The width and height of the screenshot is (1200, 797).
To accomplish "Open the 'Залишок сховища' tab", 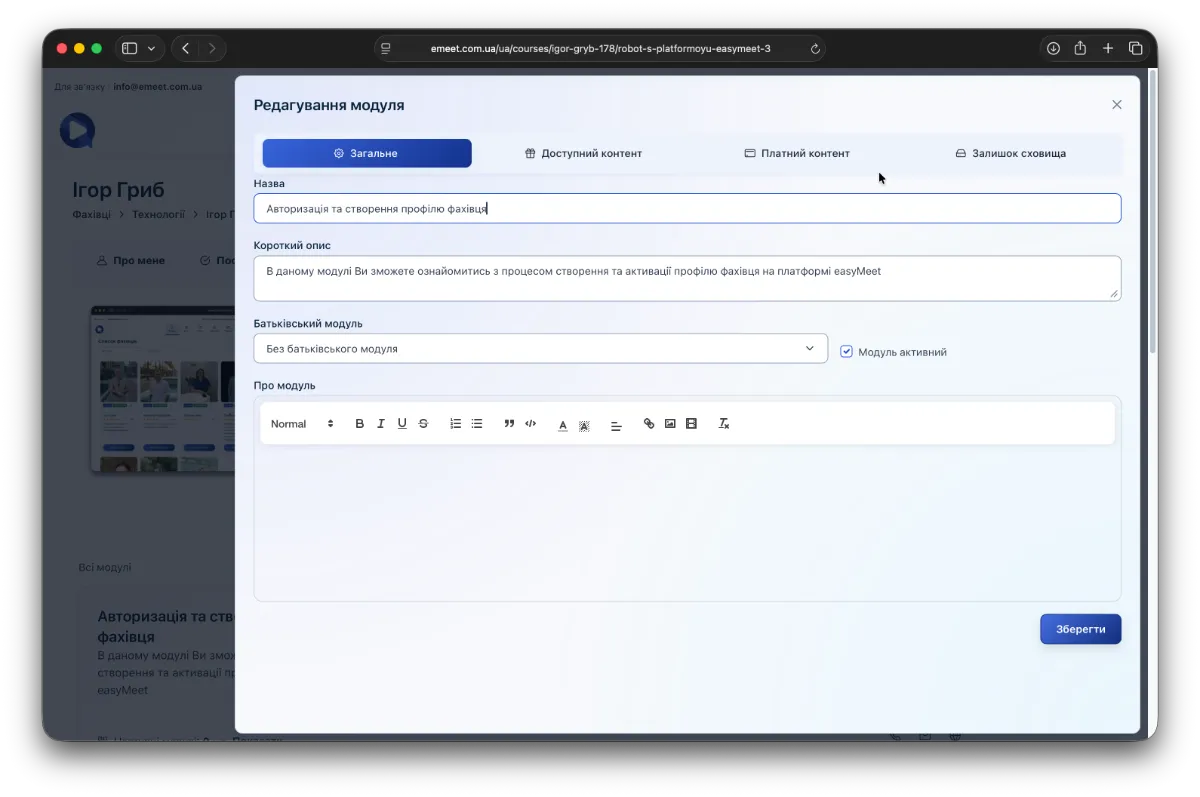I will click(1010, 154).
